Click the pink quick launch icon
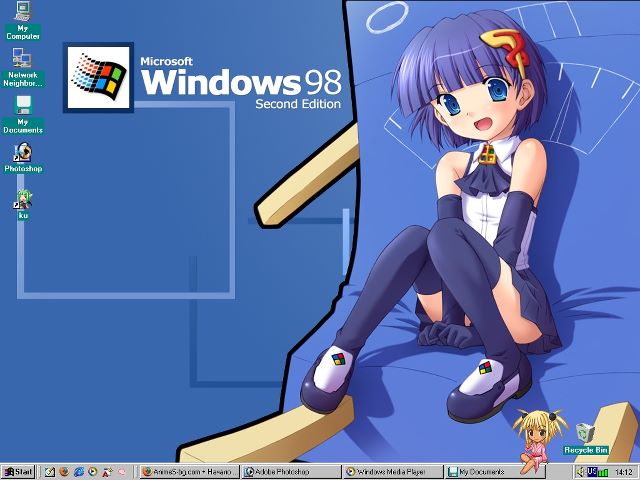The width and height of the screenshot is (640, 480). 122,472
